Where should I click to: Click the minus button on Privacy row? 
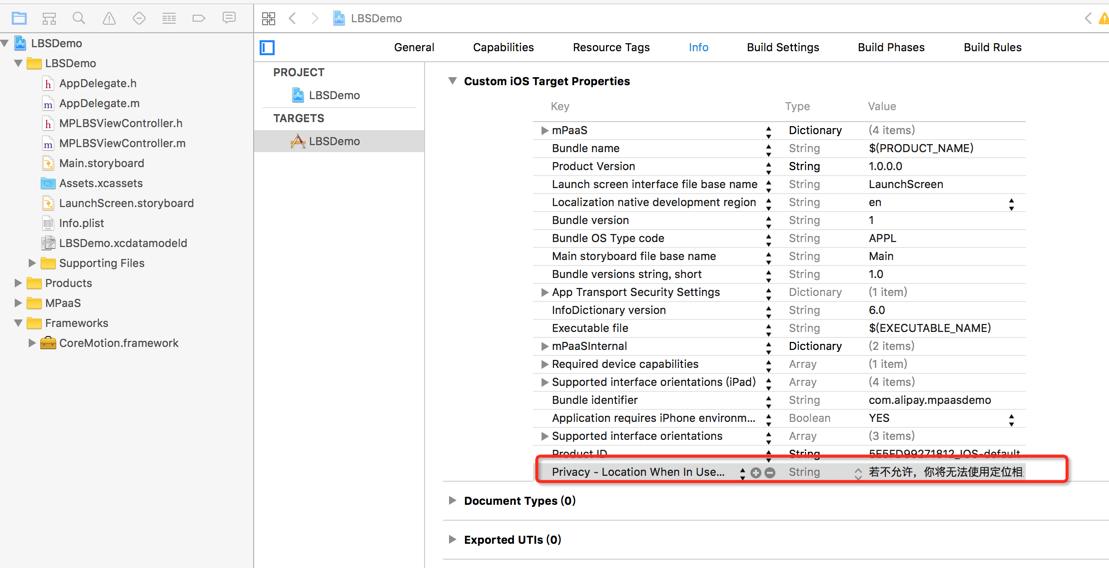pos(770,473)
